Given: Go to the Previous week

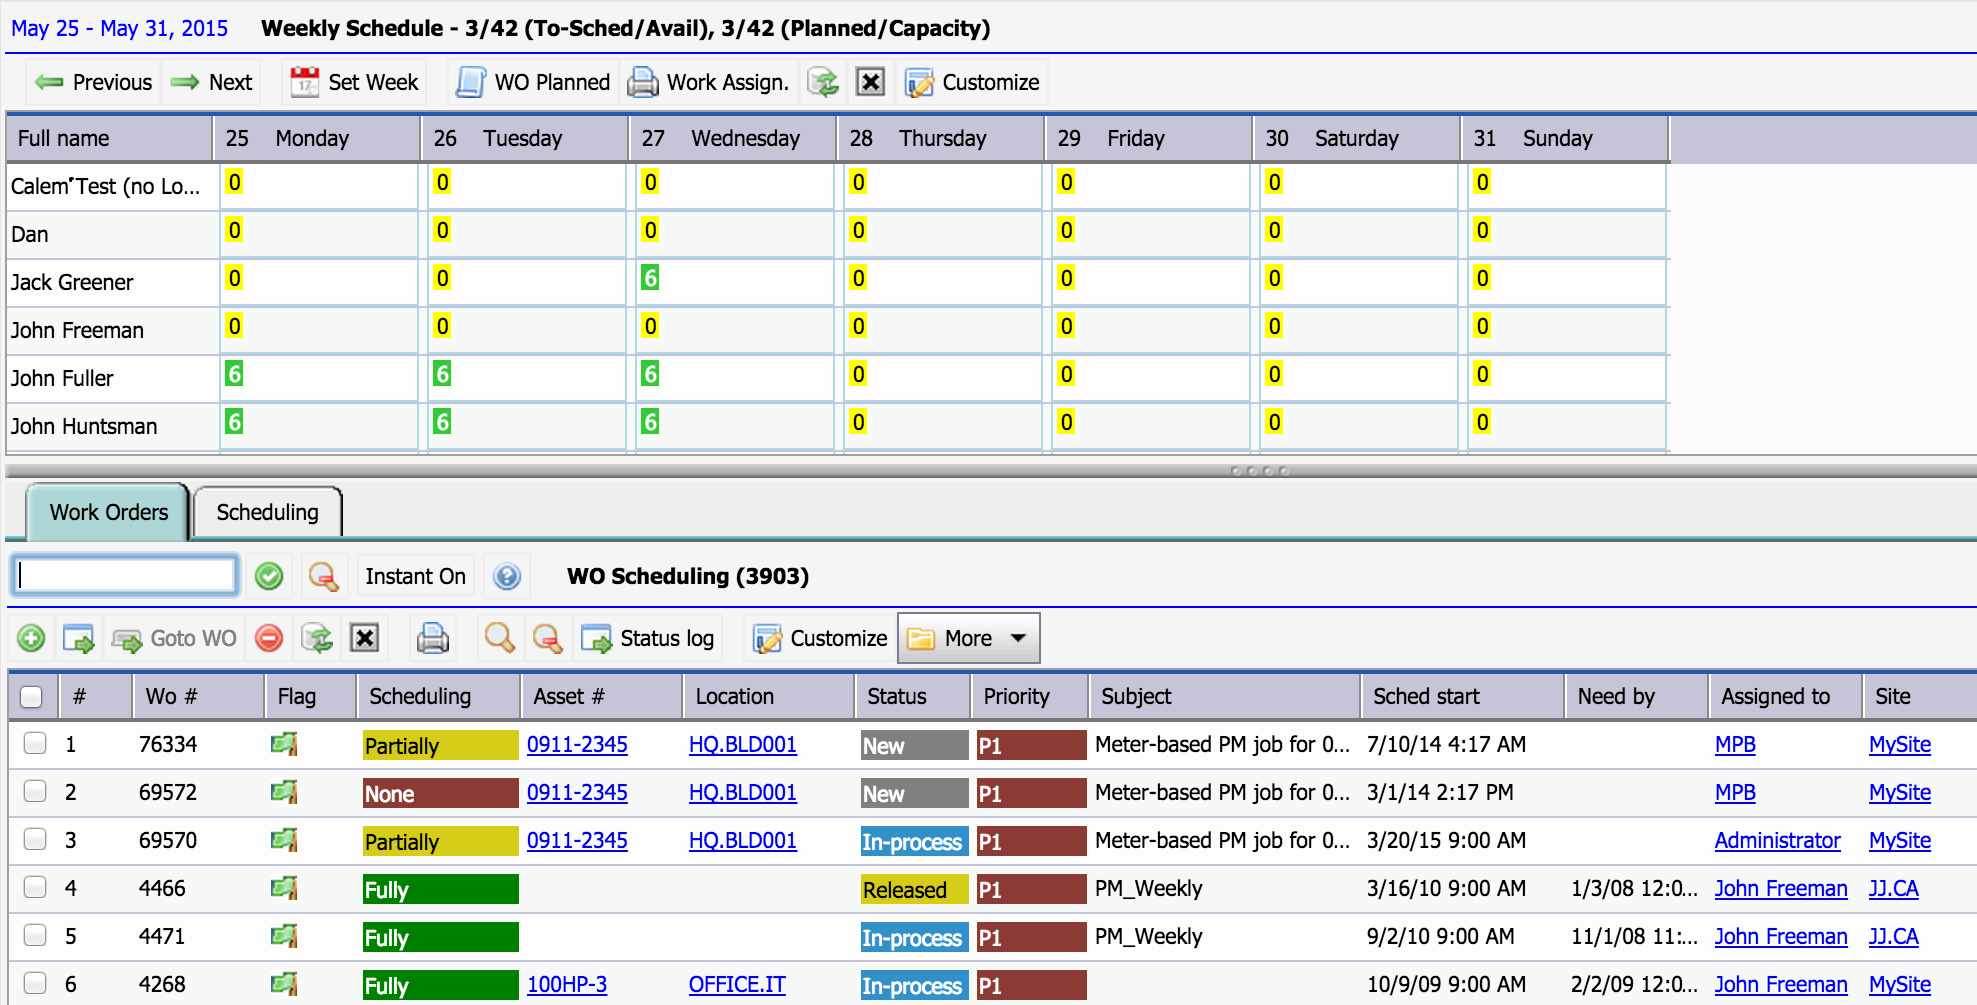Looking at the screenshot, I should click(x=93, y=82).
